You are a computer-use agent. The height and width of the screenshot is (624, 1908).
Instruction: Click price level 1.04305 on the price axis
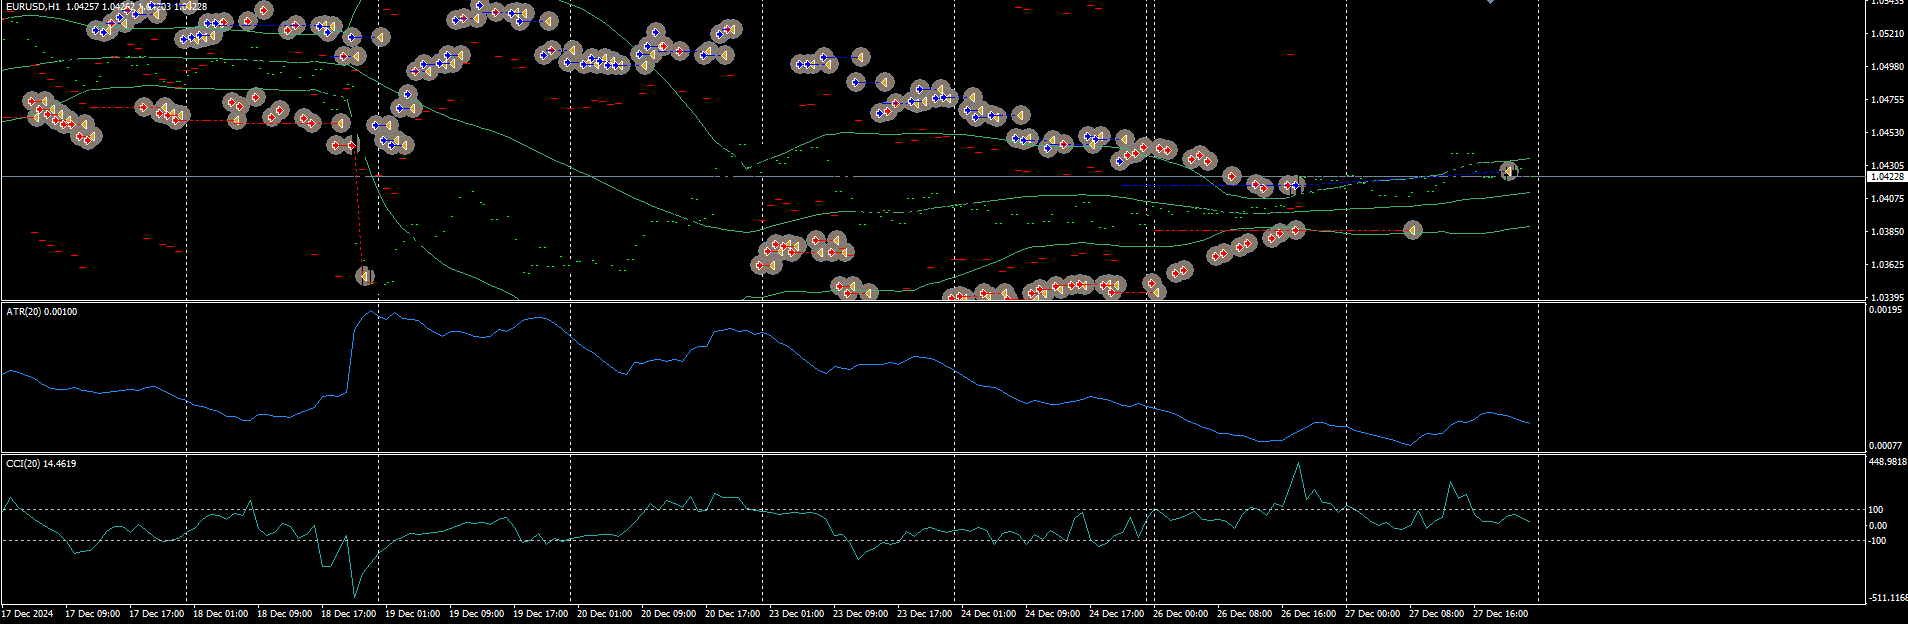(x=1886, y=166)
